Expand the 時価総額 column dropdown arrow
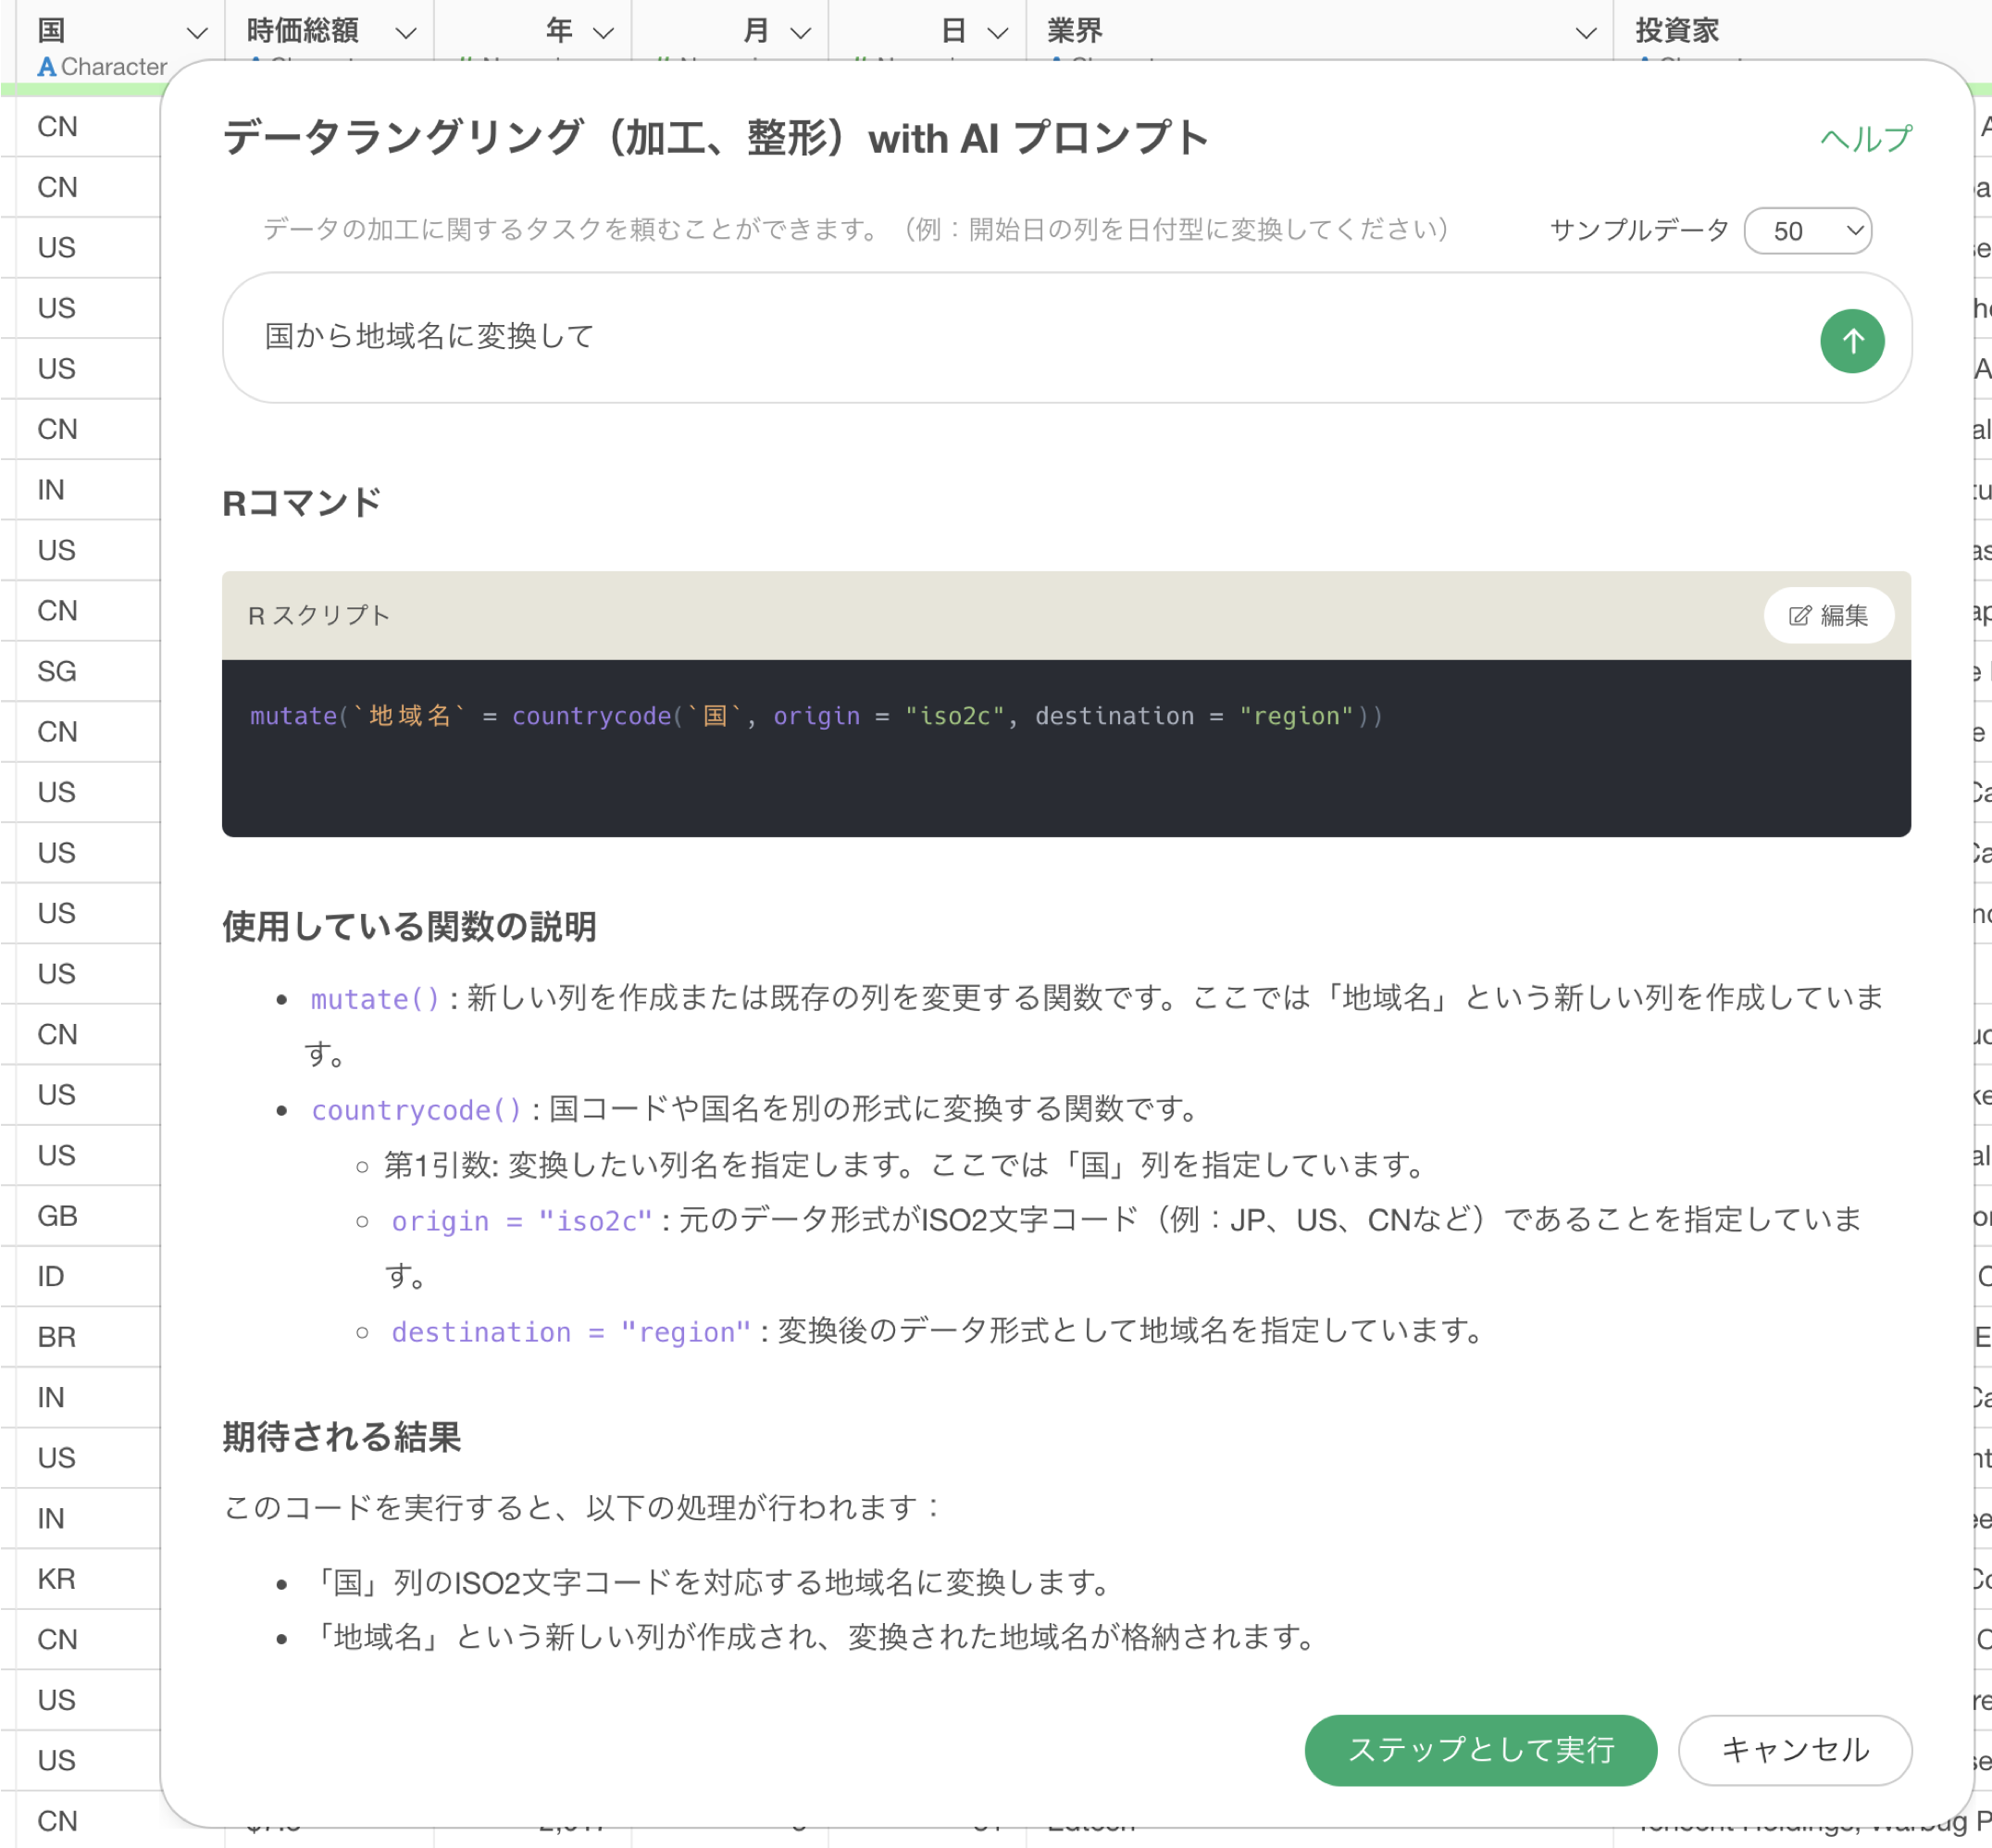This screenshot has height=1848, width=1992. [x=405, y=33]
